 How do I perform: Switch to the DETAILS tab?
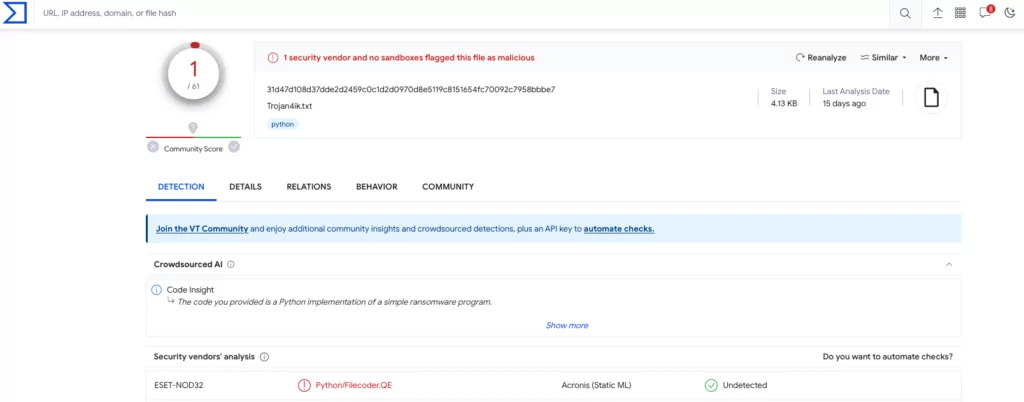click(246, 187)
